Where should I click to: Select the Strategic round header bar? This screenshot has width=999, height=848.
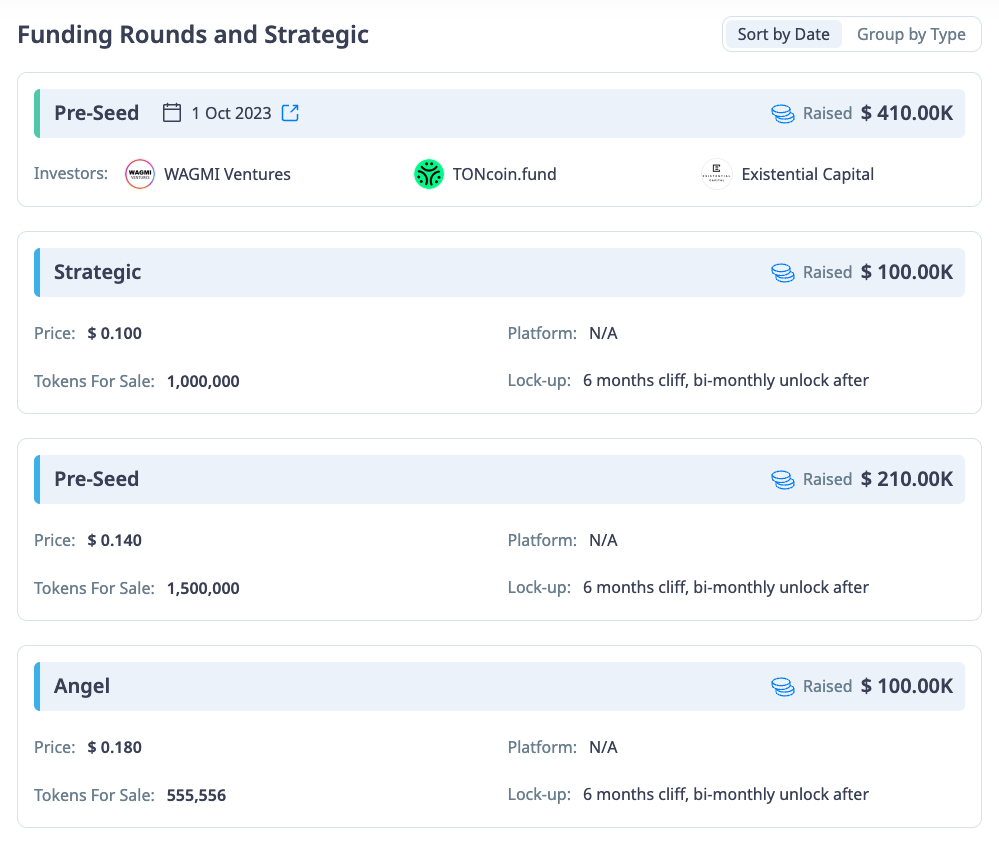pyautogui.click(x=500, y=272)
